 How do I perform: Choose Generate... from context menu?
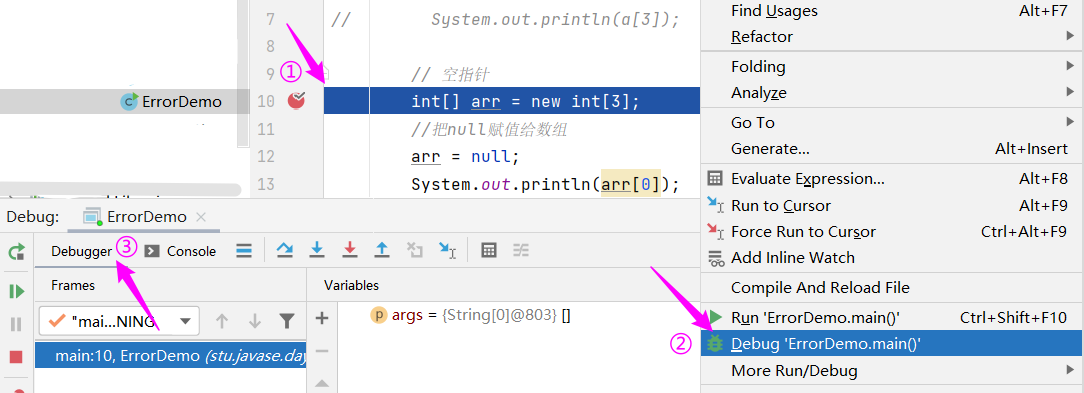point(893,149)
